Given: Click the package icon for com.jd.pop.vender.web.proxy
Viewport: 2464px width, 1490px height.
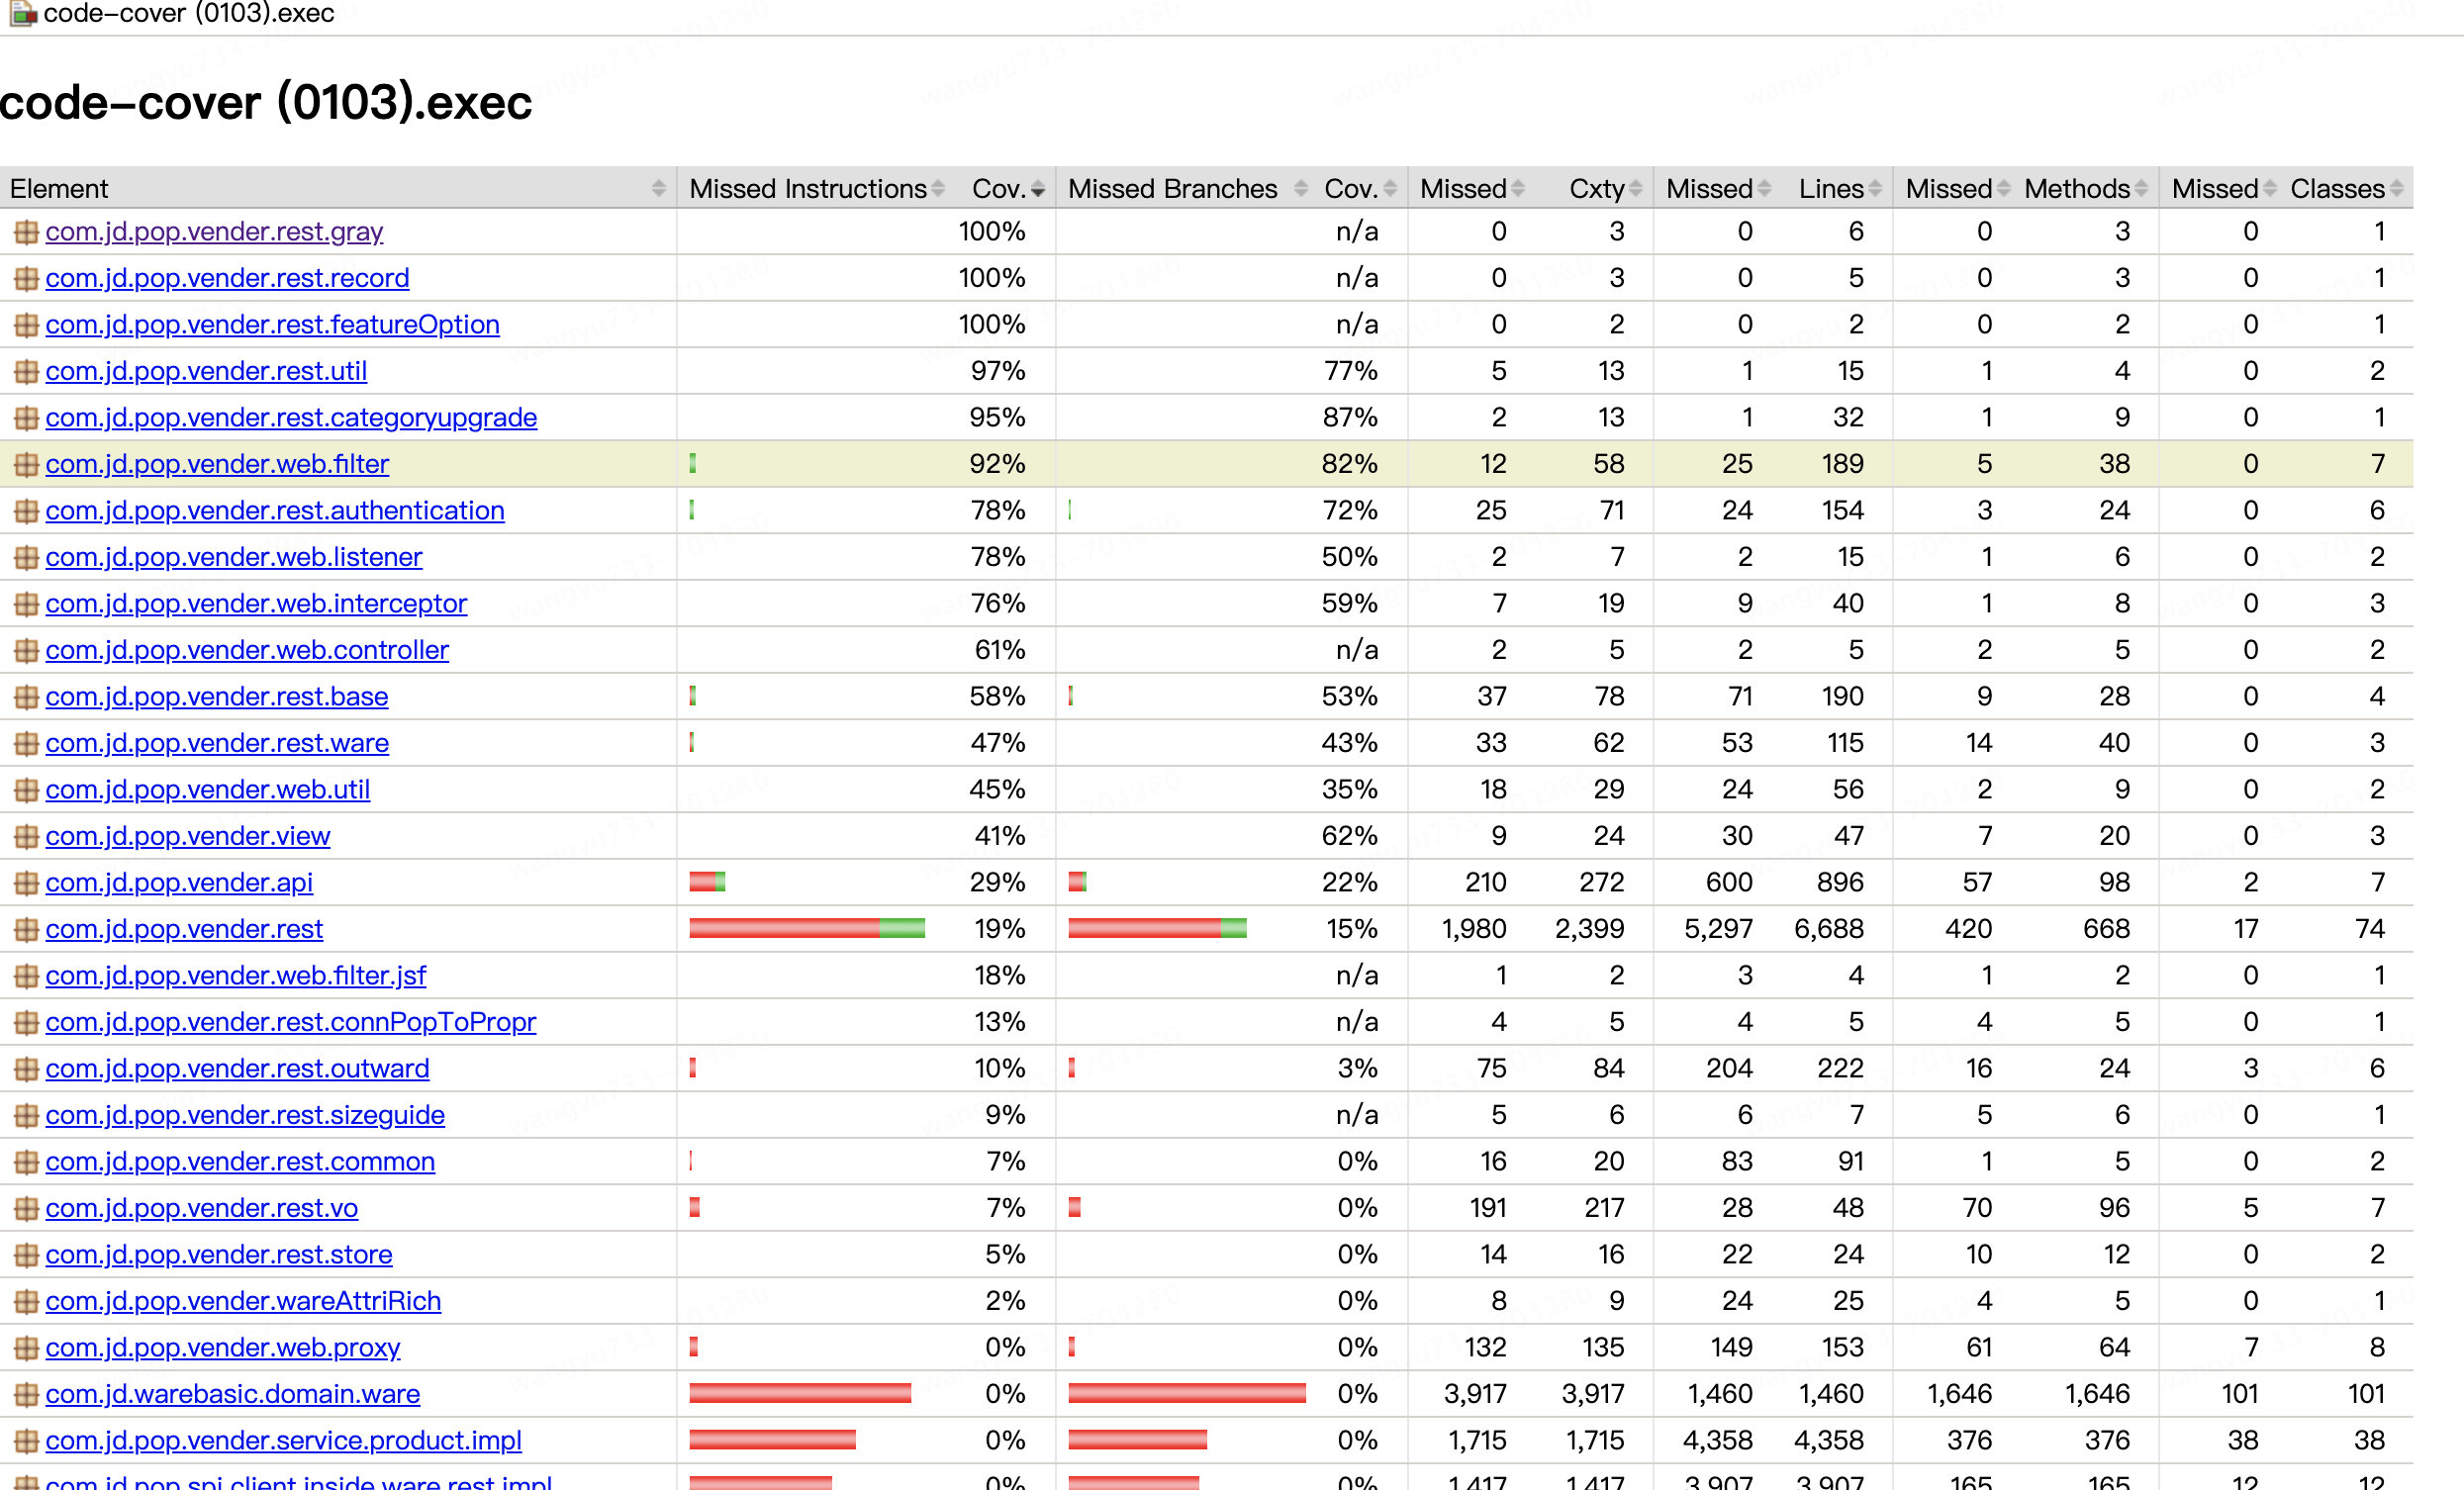Looking at the screenshot, I should 27,1348.
